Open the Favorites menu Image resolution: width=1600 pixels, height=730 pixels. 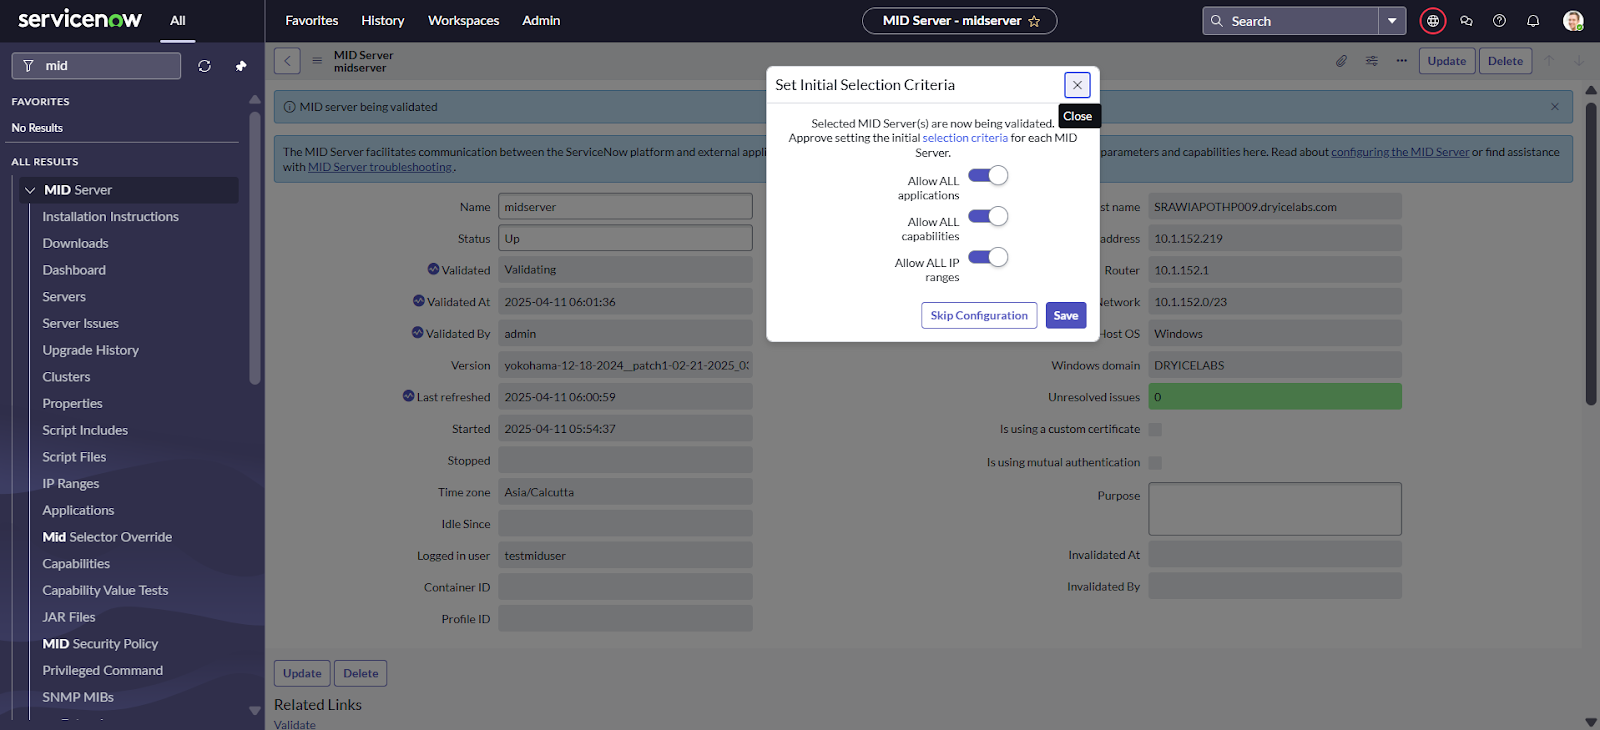point(312,21)
